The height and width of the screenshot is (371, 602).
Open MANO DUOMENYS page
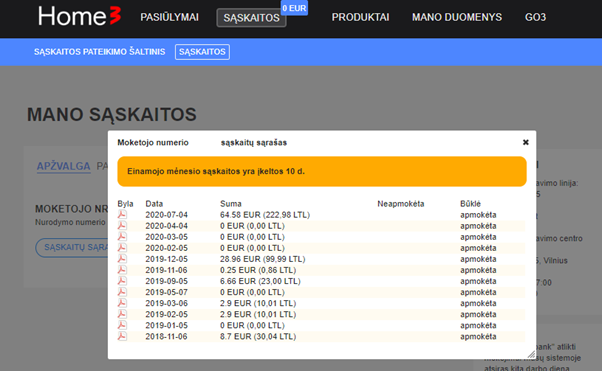tap(457, 17)
